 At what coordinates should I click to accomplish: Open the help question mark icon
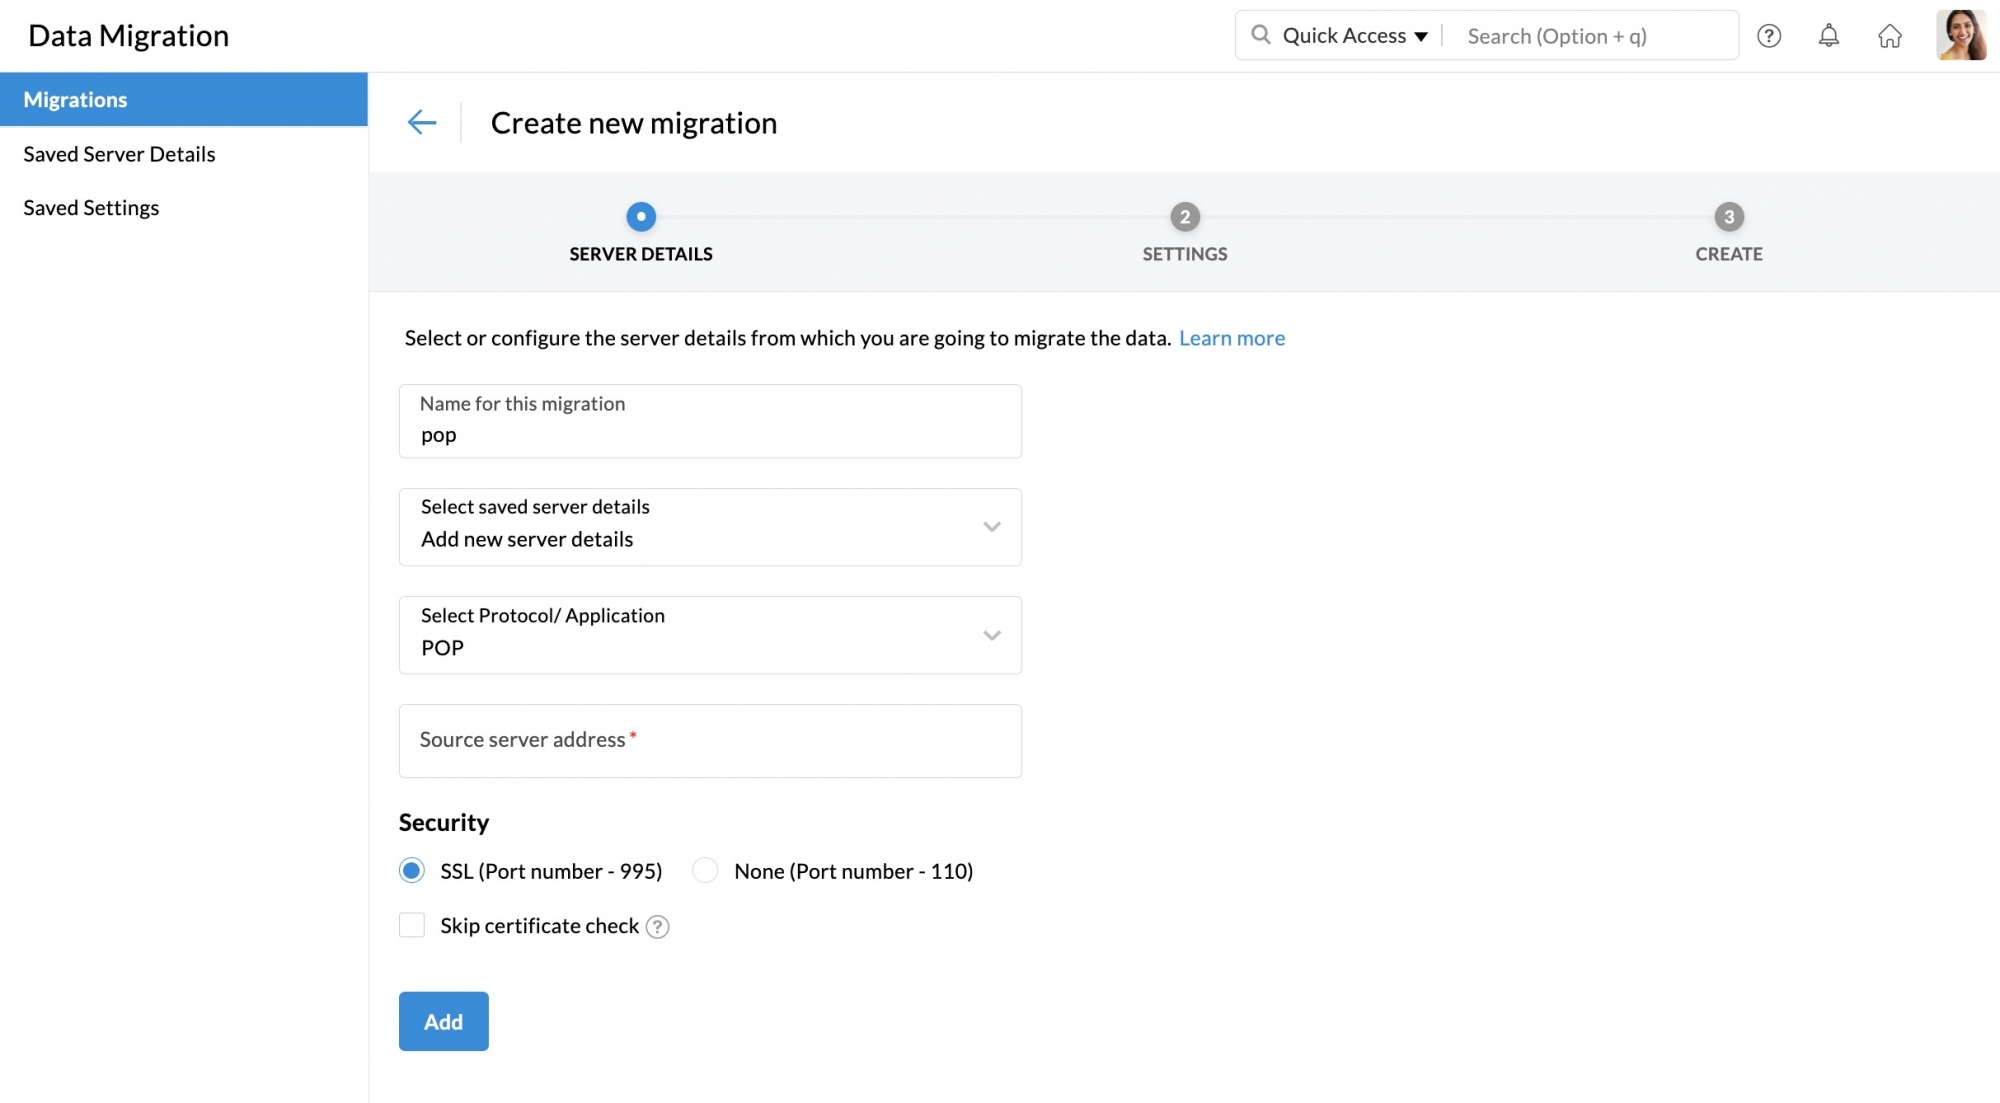click(x=1768, y=36)
